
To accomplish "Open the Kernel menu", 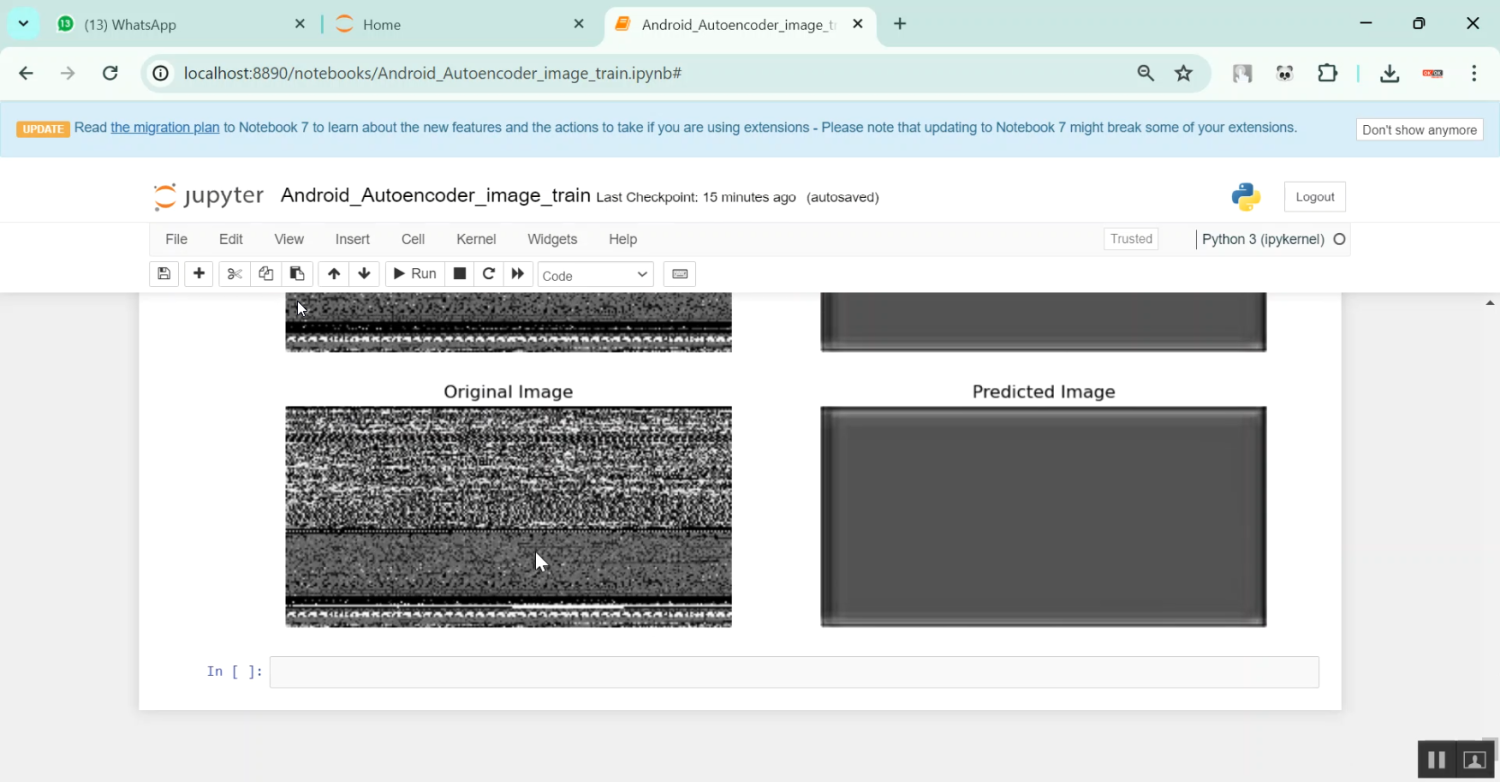I will pos(476,239).
